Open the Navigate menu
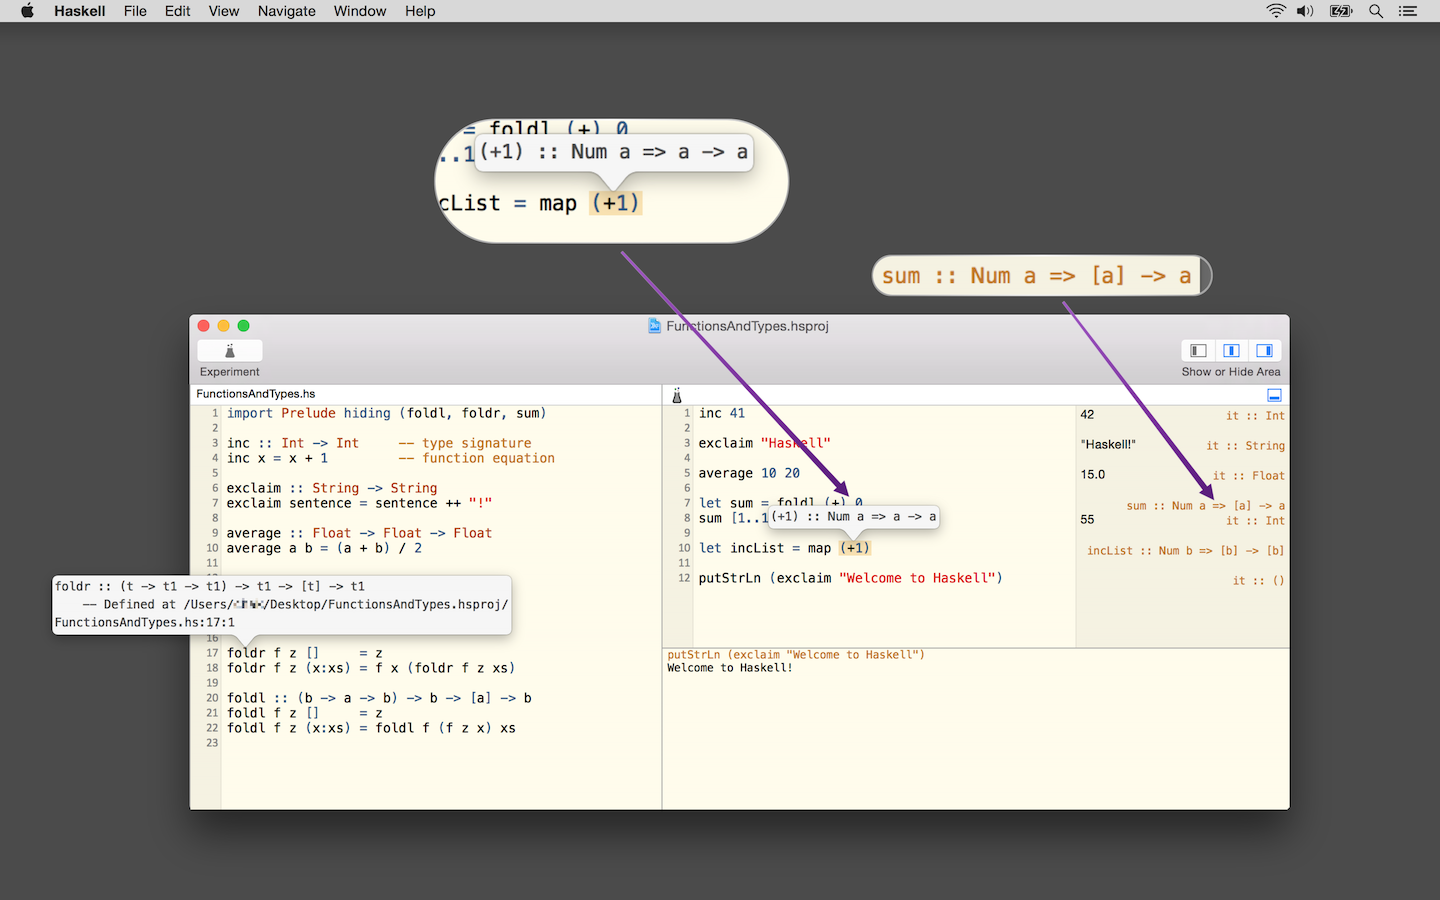Screen dimensions: 1440x900 coord(286,11)
